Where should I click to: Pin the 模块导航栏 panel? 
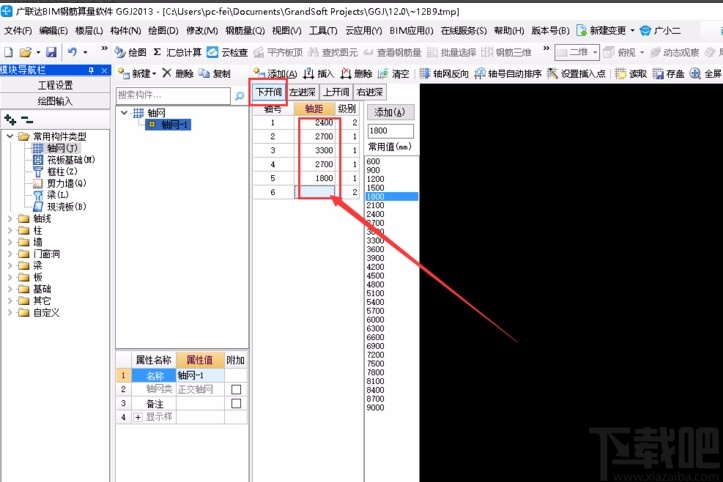tap(91, 70)
